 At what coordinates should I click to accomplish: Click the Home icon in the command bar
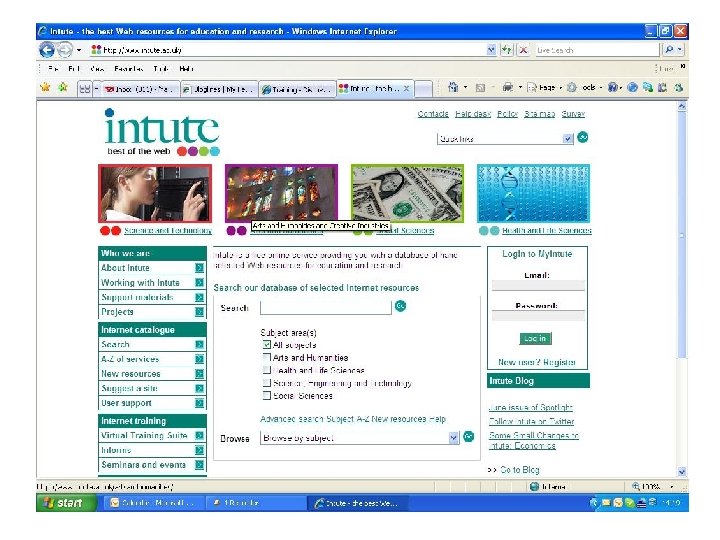[x=453, y=87]
